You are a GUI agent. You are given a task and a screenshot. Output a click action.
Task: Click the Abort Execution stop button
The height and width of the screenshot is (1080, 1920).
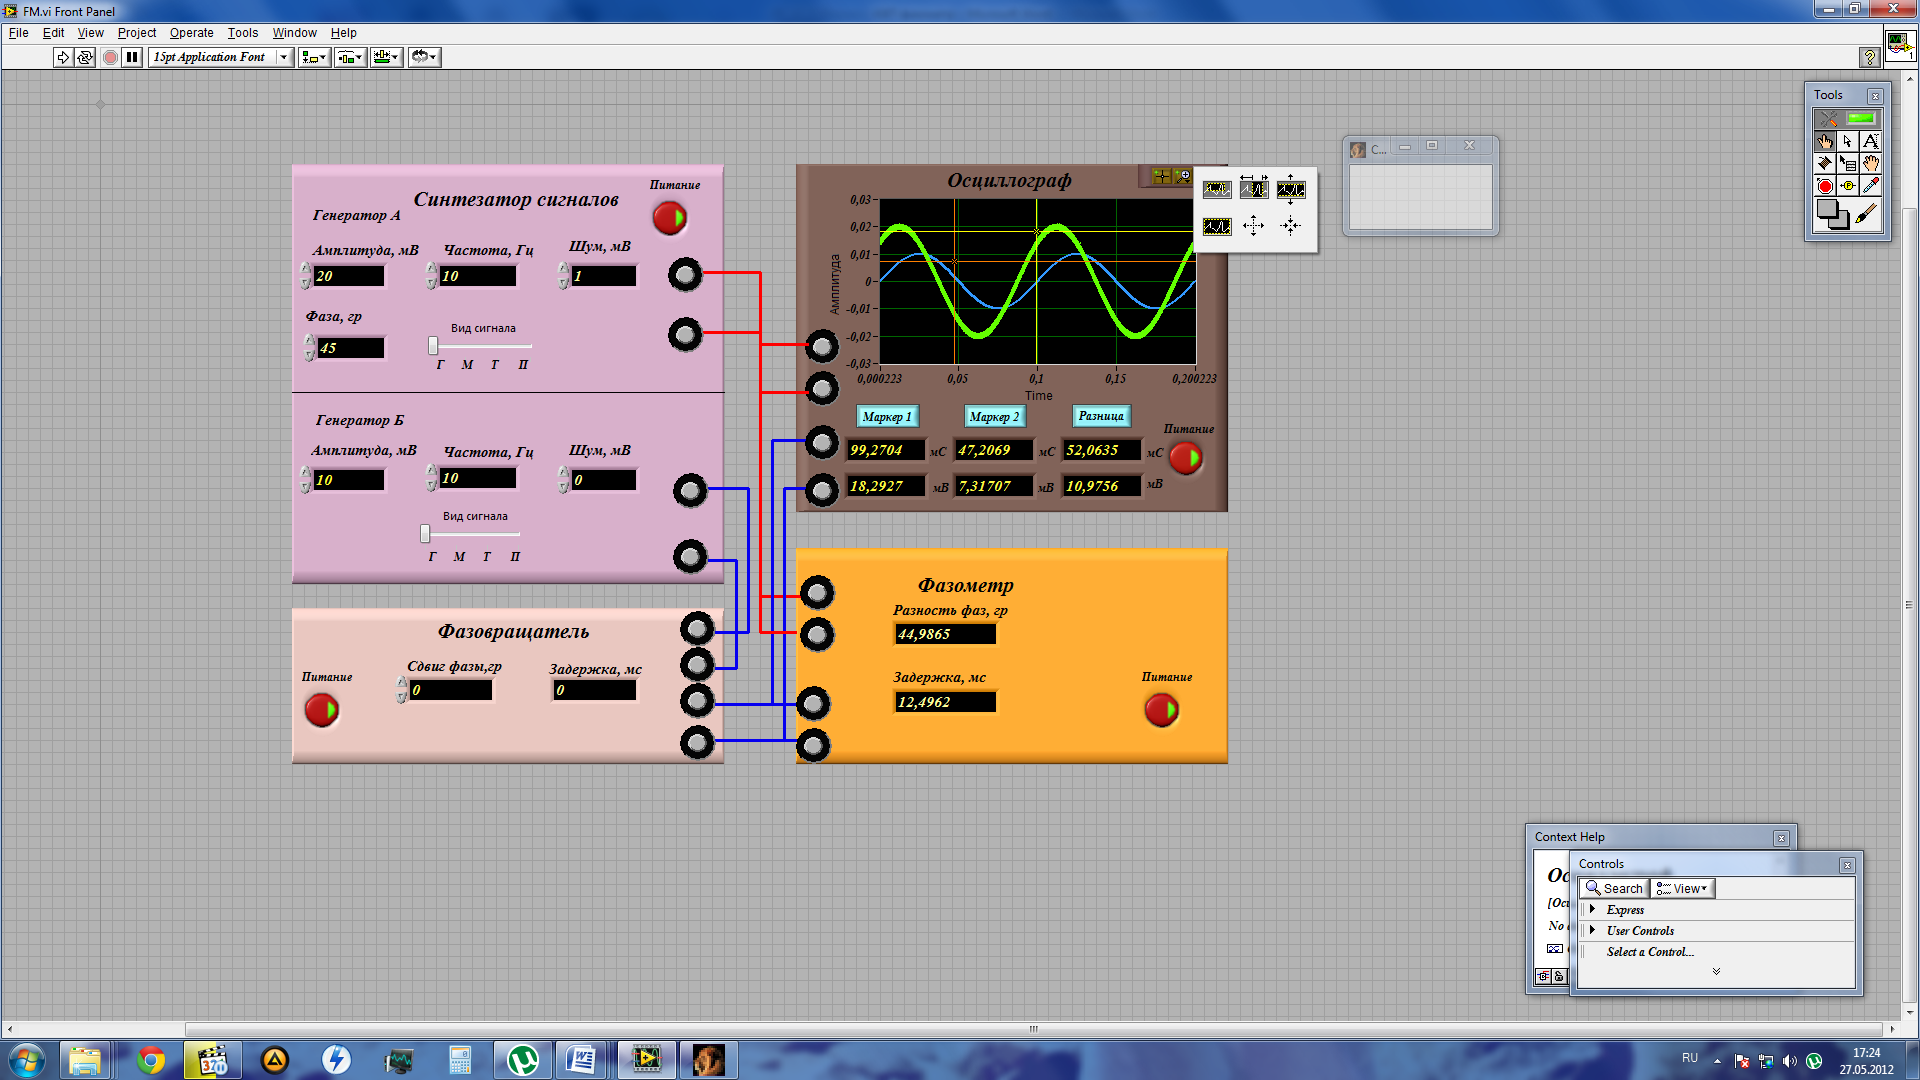[x=110, y=57]
